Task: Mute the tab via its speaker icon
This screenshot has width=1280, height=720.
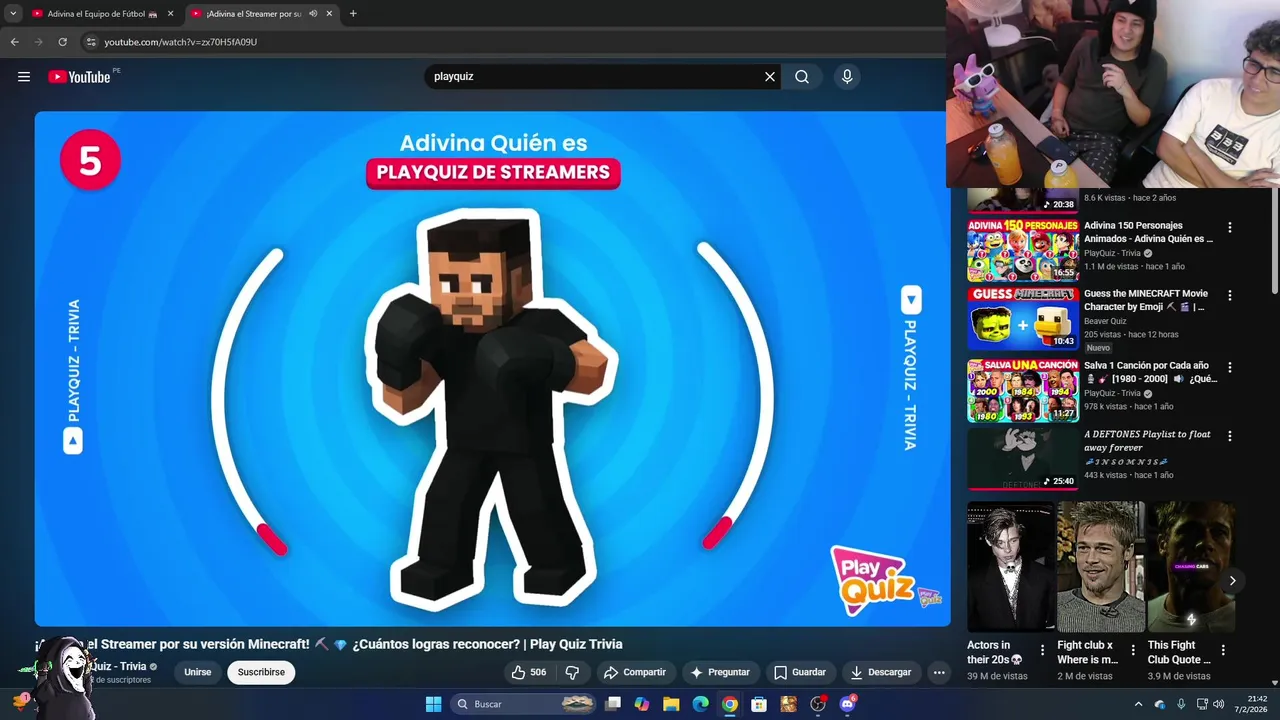Action: tap(313, 14)
